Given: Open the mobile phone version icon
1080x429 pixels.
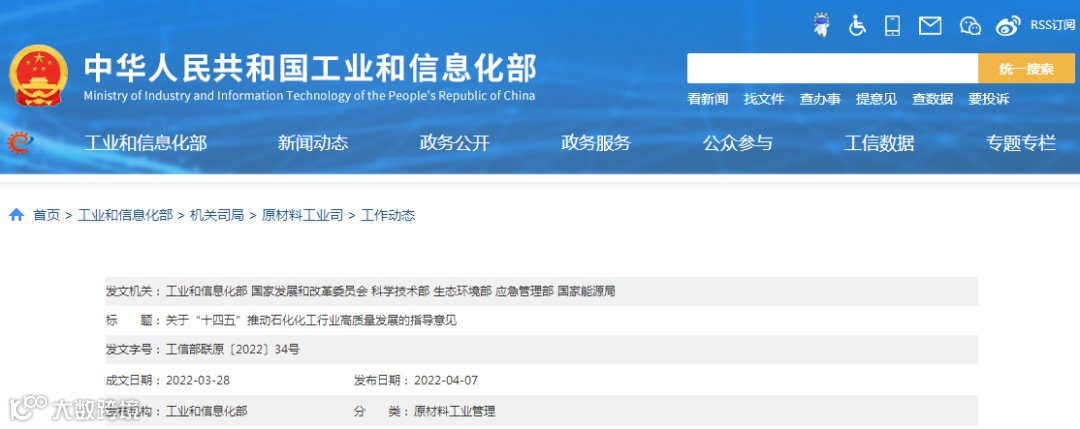Looking at the screenshot, I should (893, 25).
